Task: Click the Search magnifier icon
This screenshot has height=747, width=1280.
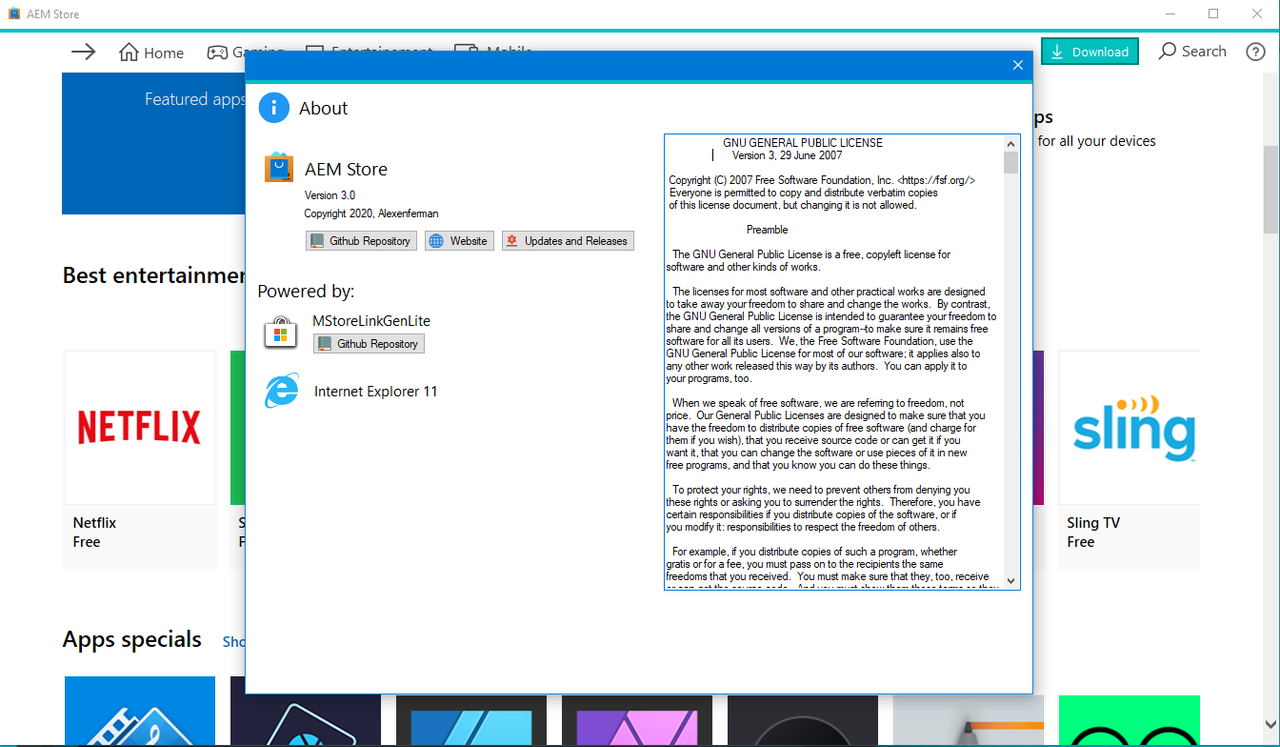Action: coord(1167,51)
